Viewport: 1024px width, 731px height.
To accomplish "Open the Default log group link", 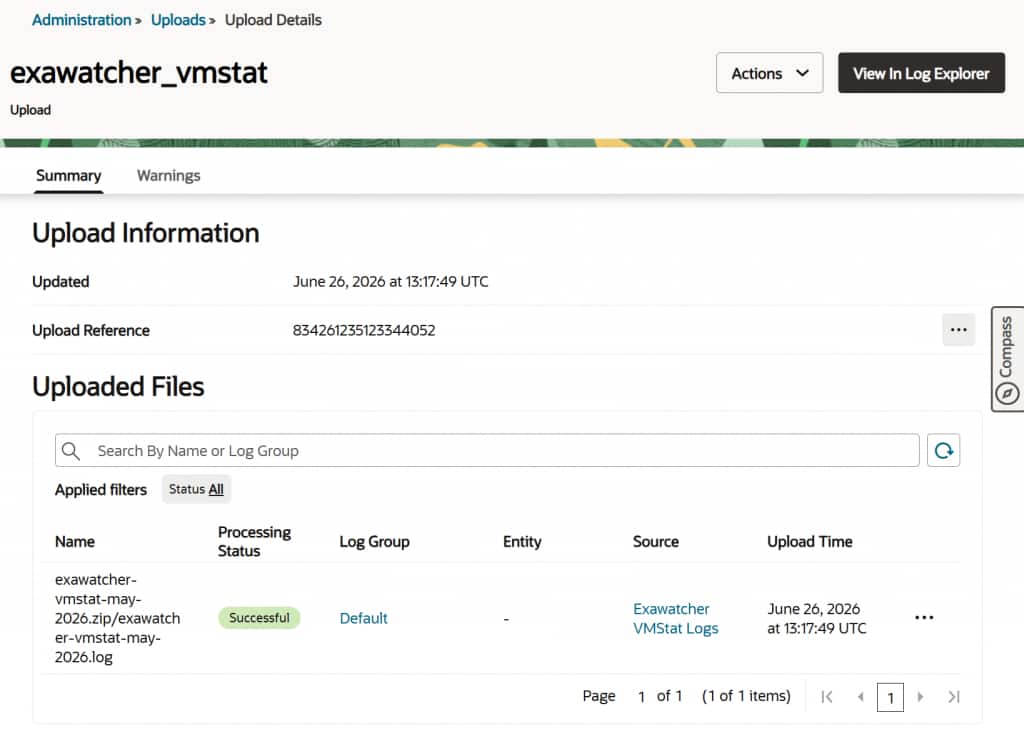I will 363,618.
